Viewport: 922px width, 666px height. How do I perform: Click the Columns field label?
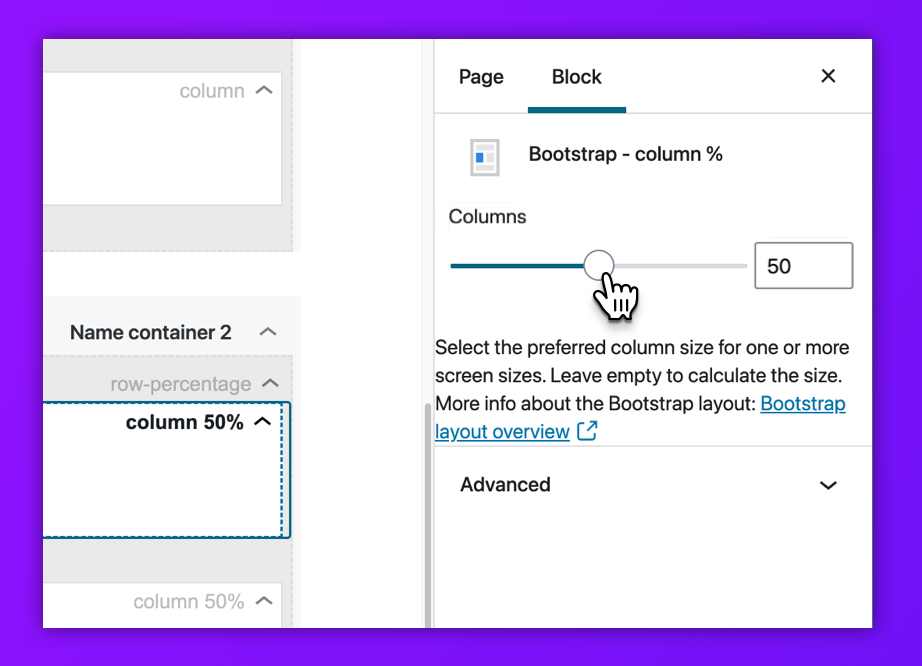[487, 216]
